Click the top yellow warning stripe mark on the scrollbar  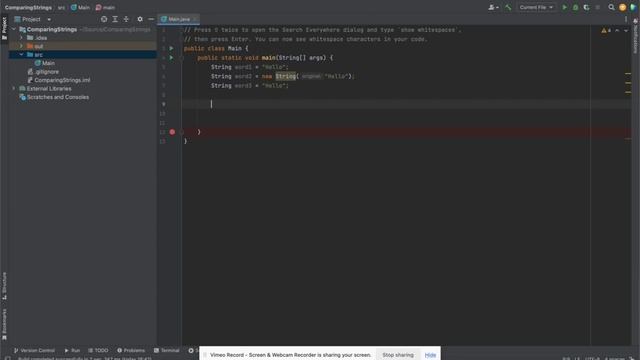coord(628,73)
